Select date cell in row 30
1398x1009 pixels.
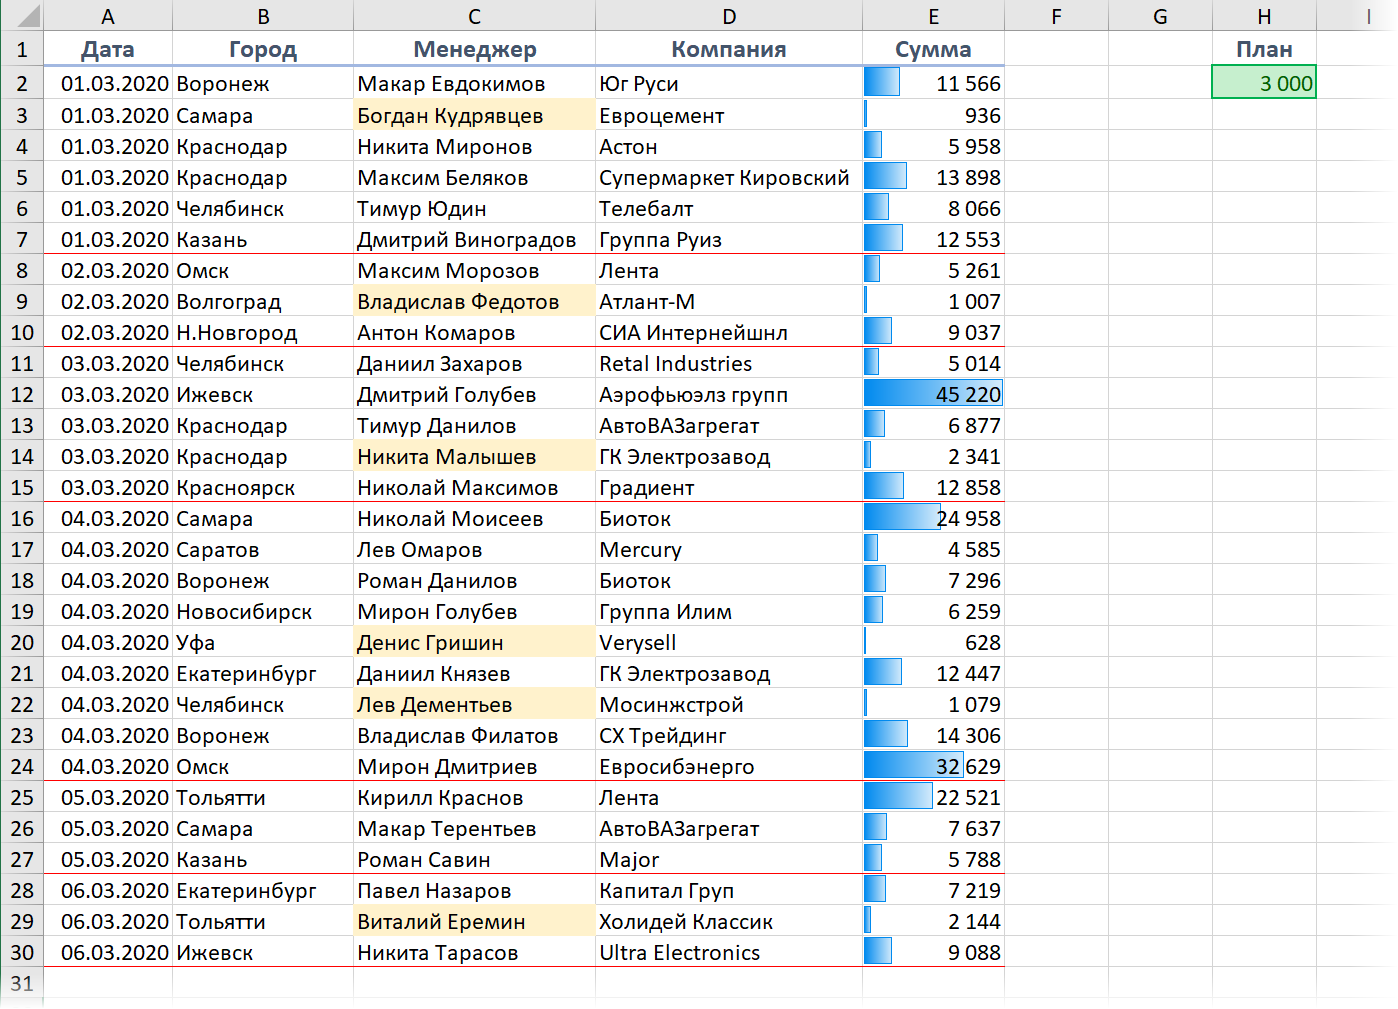108,952
